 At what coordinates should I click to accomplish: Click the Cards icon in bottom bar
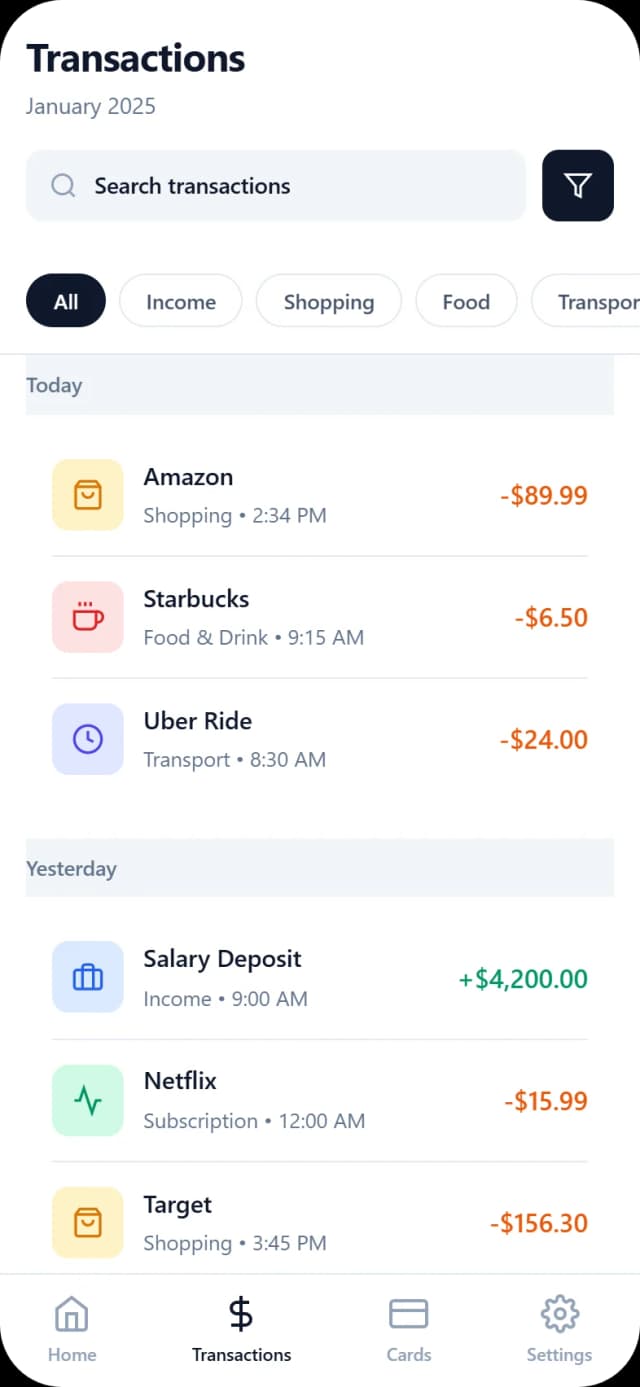tap(408, 1314)
